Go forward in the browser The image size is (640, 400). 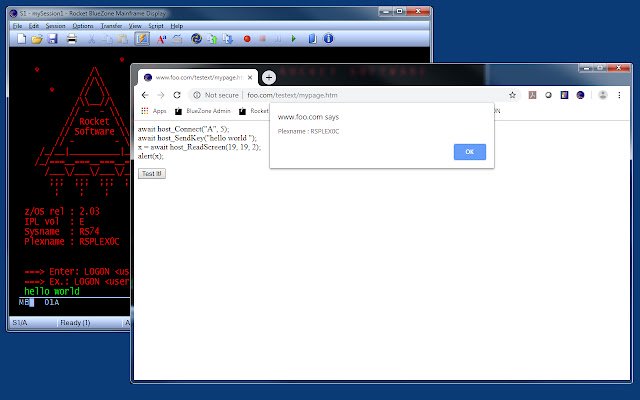pos(161,95)
